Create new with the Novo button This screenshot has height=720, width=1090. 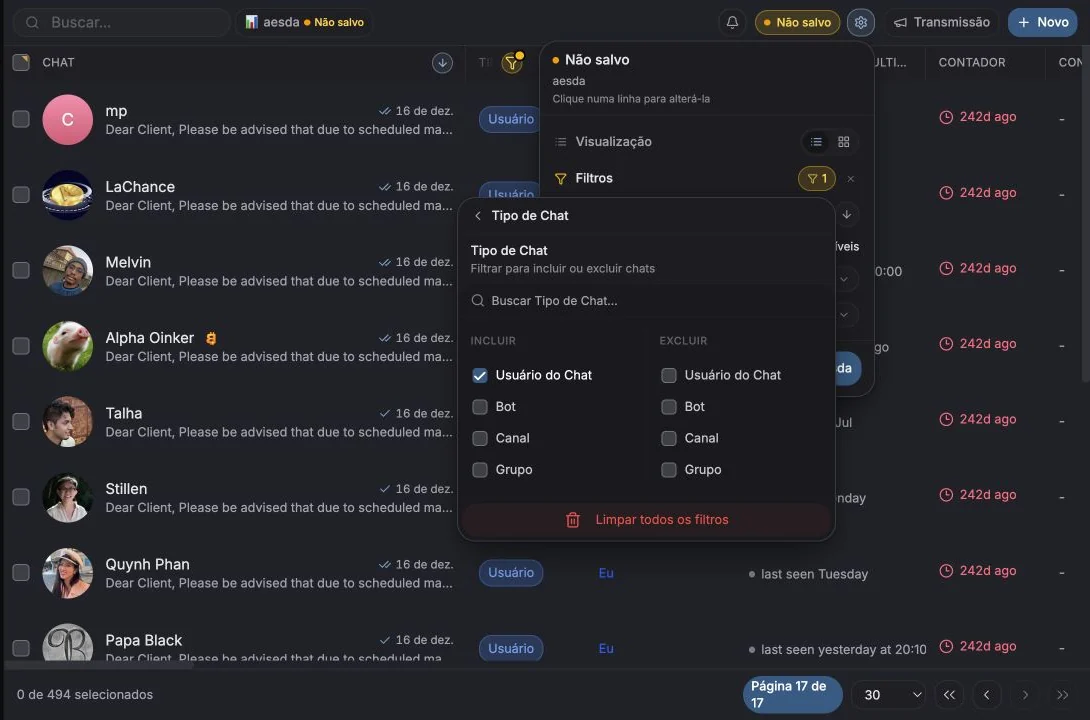[x=1043, y=22]
